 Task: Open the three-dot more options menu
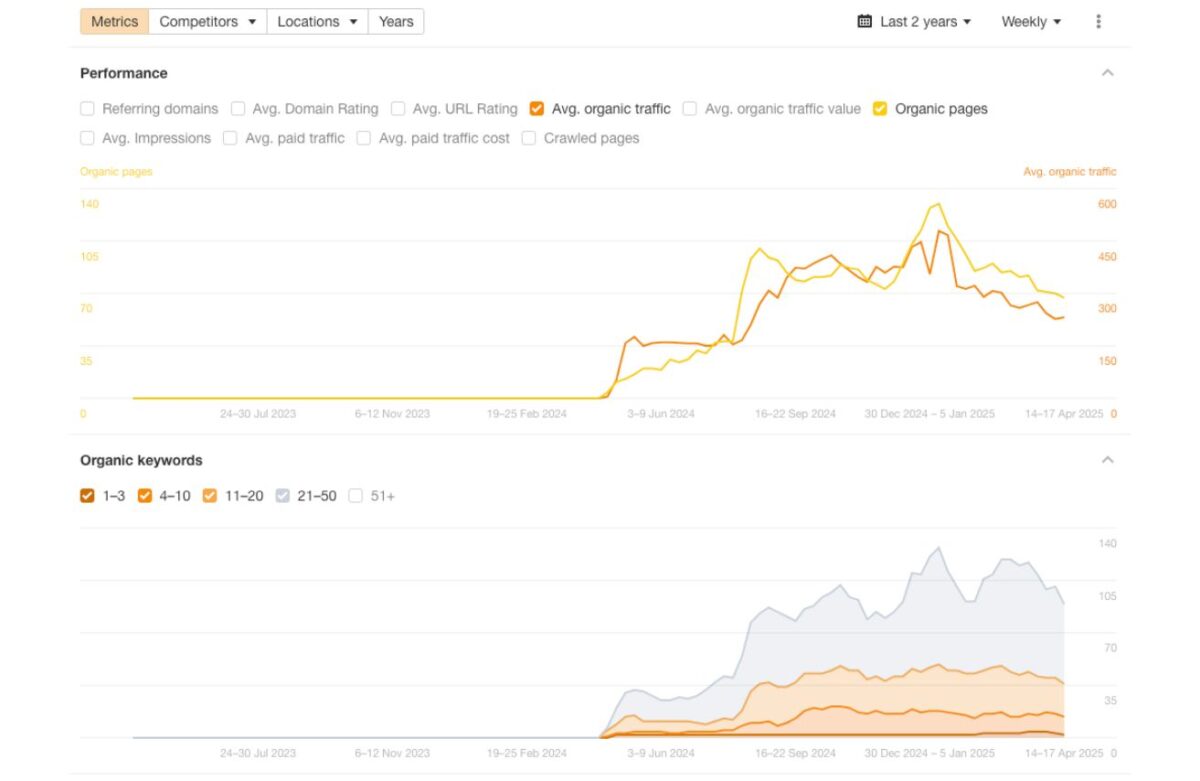(1098, 22)
